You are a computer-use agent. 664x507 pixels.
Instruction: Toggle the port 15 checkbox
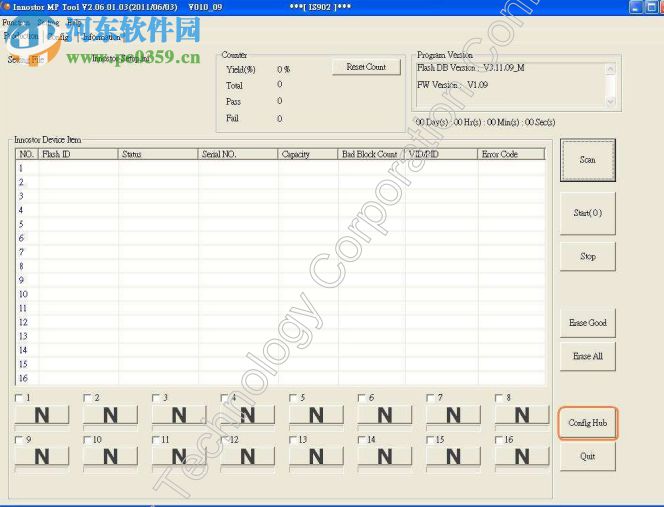tap(431, 440)
